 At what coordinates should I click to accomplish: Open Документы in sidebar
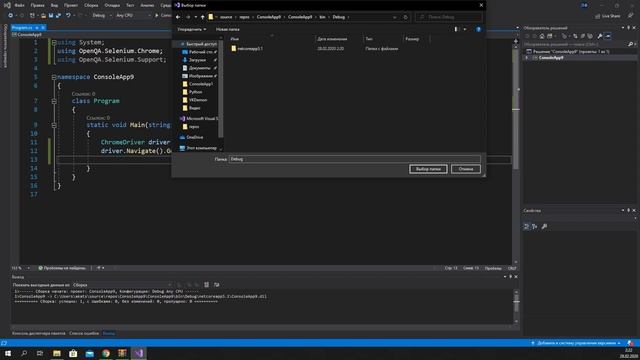[x=199, y=68]
